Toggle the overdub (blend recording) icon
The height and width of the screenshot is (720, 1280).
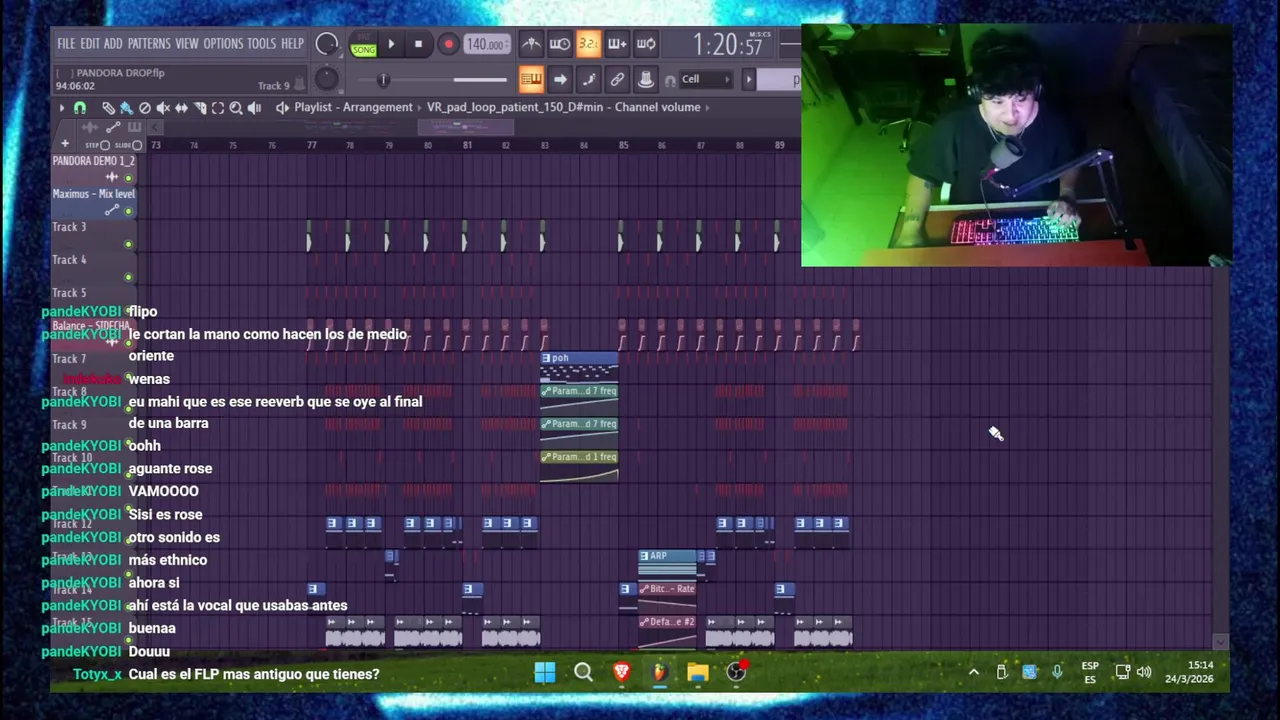pyautogui.click(x=617, y=44)
